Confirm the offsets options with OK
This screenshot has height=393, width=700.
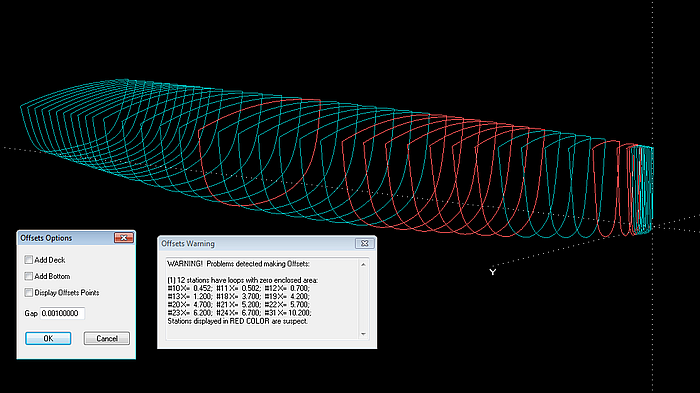pos(48,339)
